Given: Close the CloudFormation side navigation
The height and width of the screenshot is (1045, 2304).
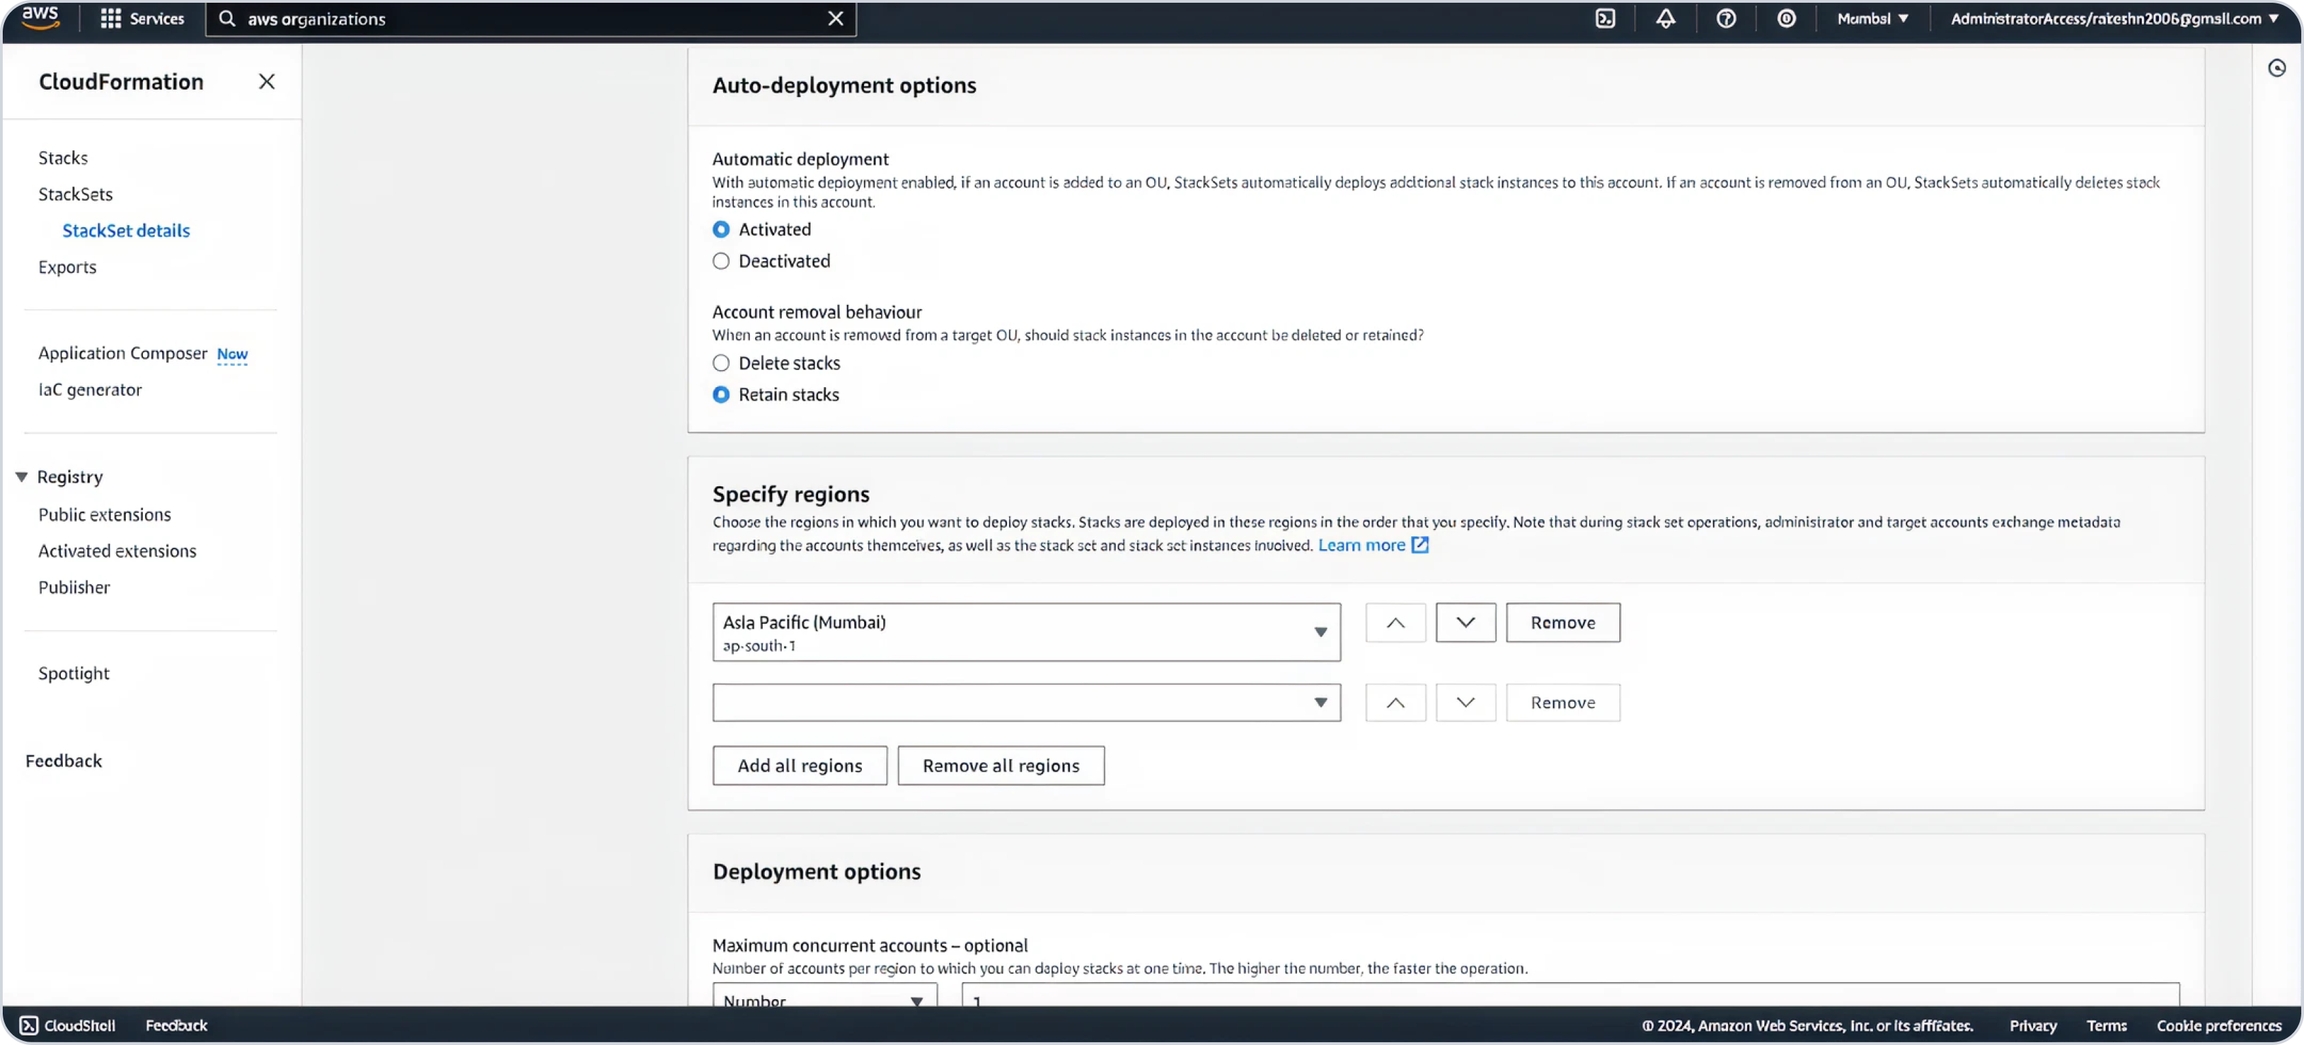Looking at the screenshot, I should pos(266,82).
